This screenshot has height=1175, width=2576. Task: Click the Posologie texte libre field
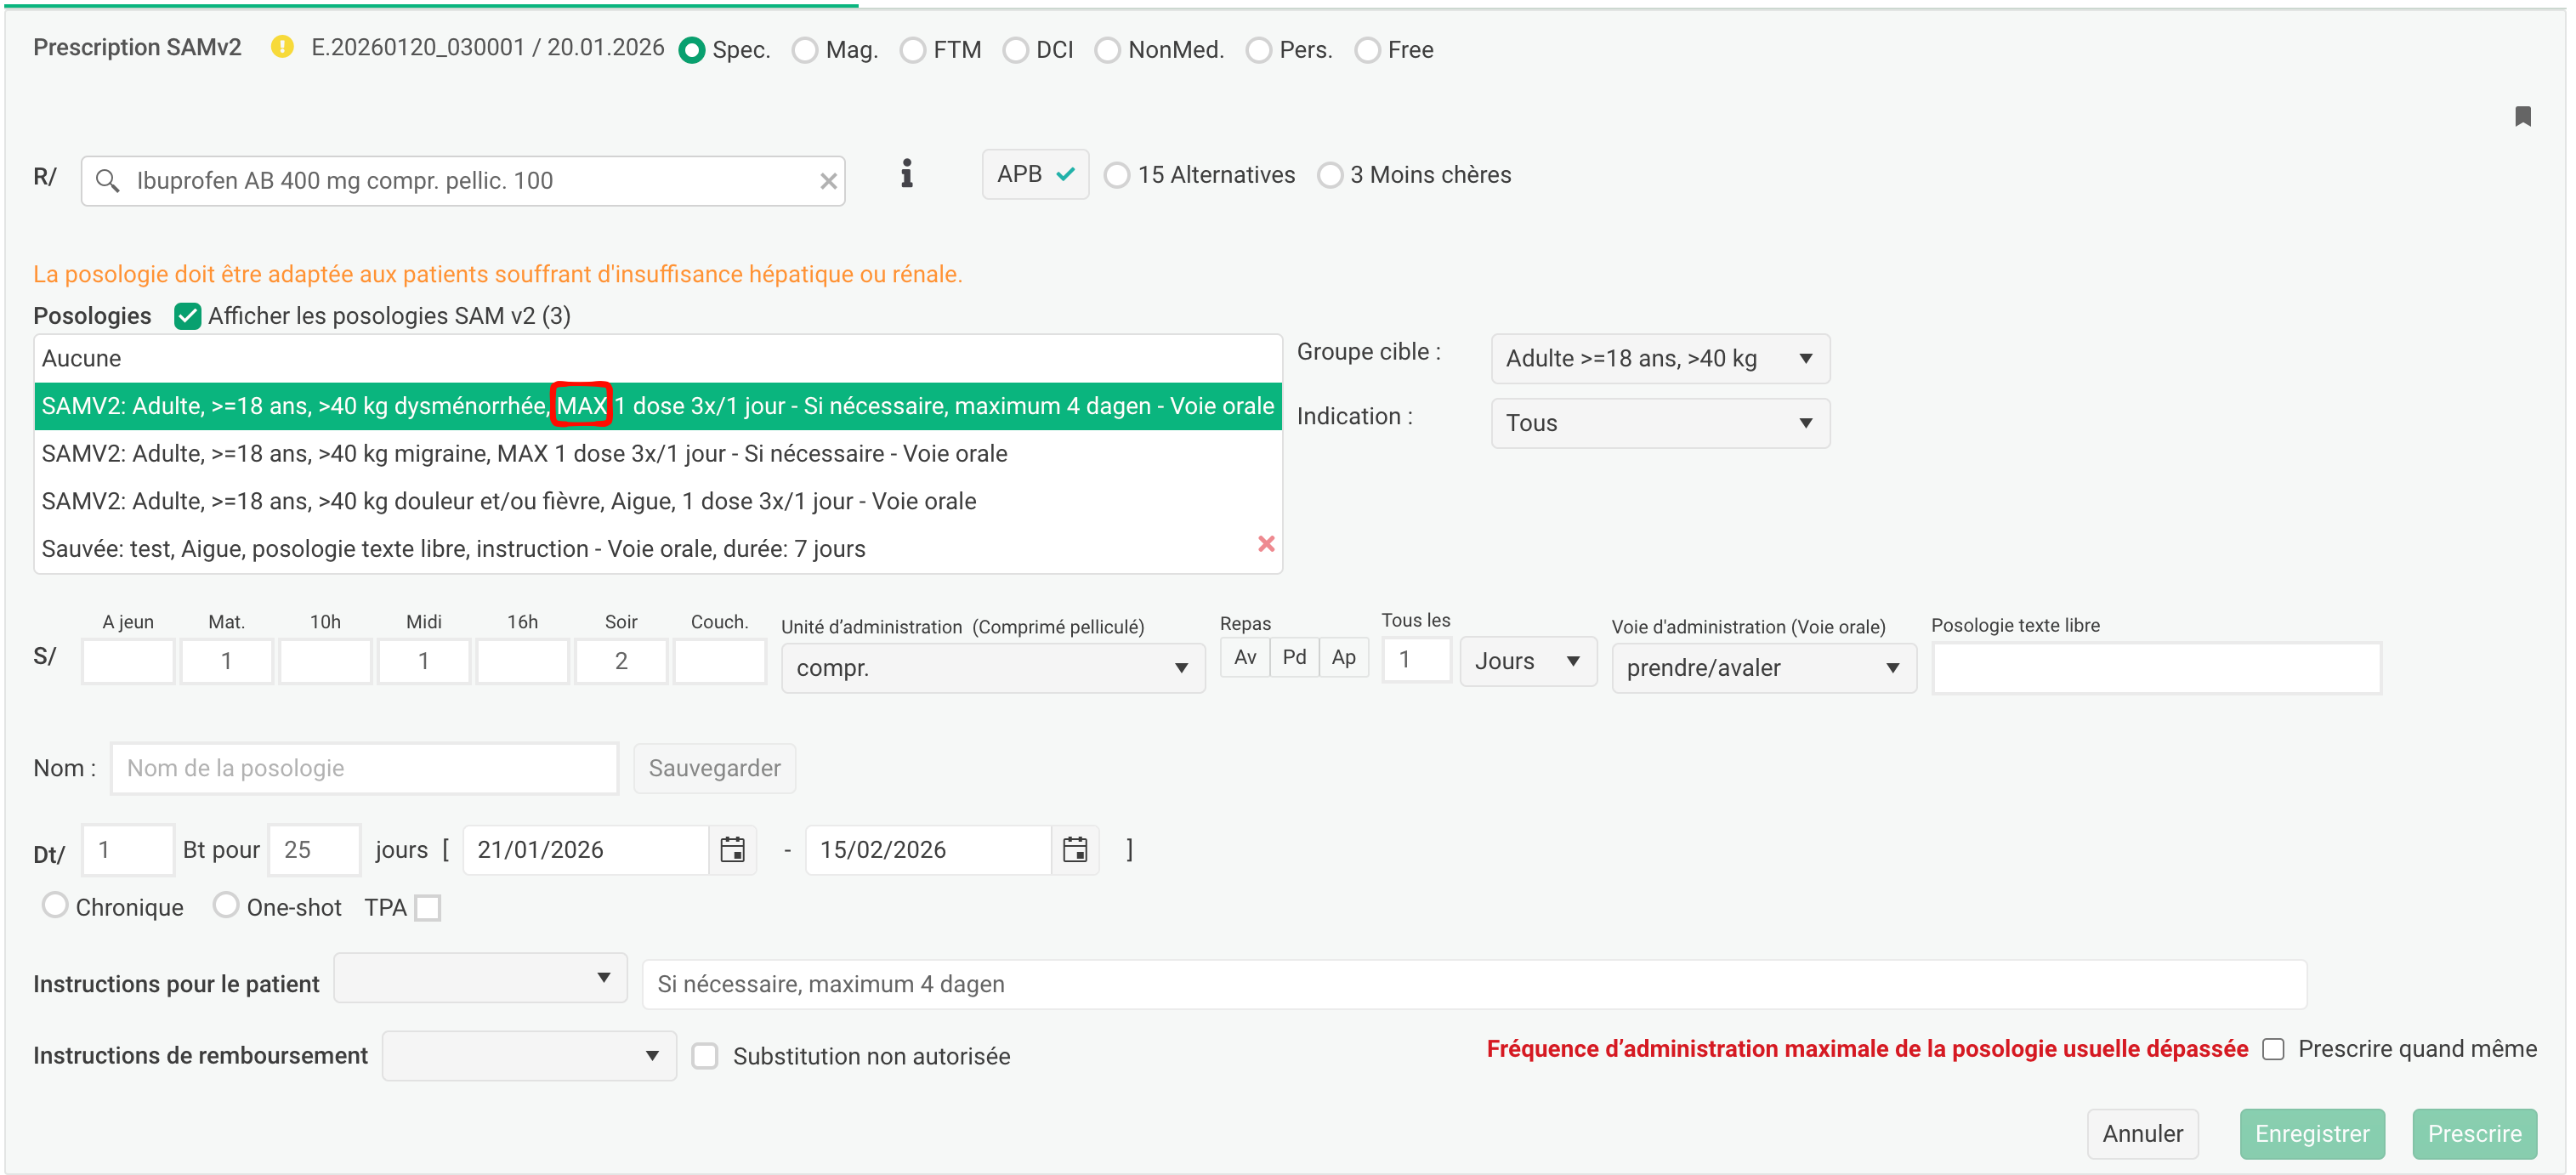2155,668
